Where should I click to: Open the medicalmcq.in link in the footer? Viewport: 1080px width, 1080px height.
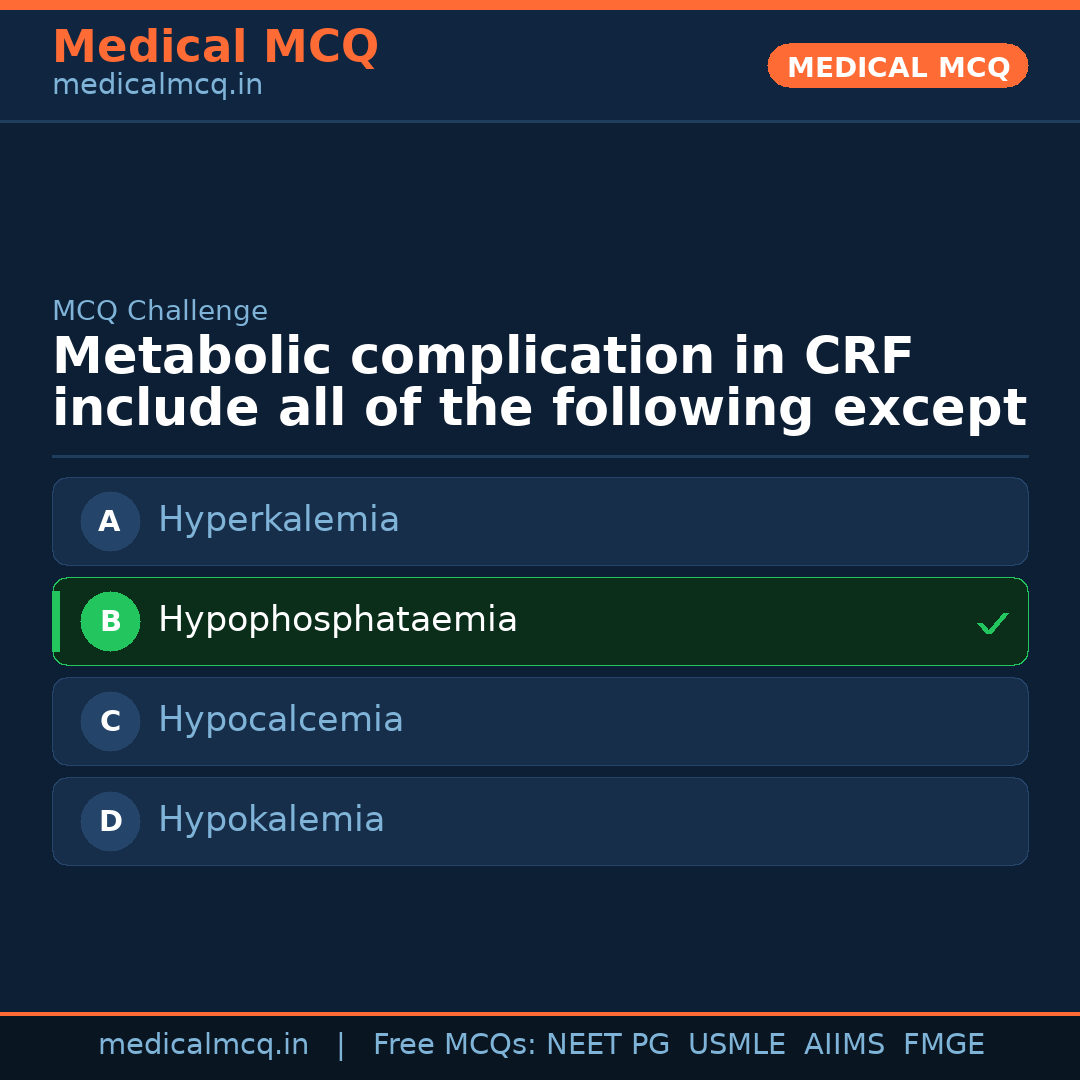point(203,1045)
